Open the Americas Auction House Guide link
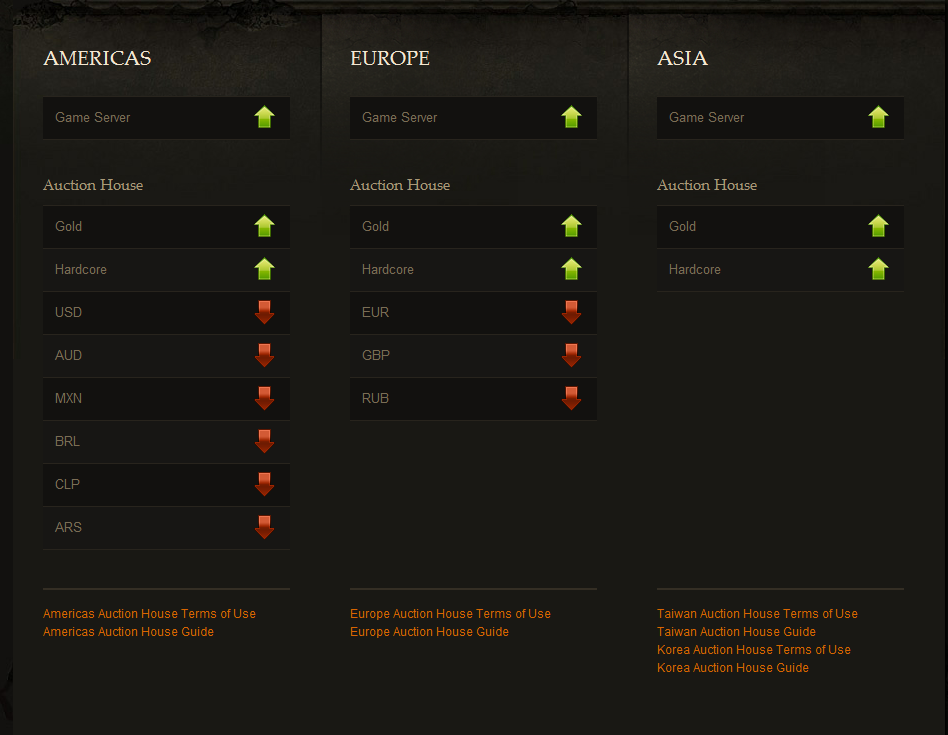This screenshot has width=948, height=735. click(128, 632)
